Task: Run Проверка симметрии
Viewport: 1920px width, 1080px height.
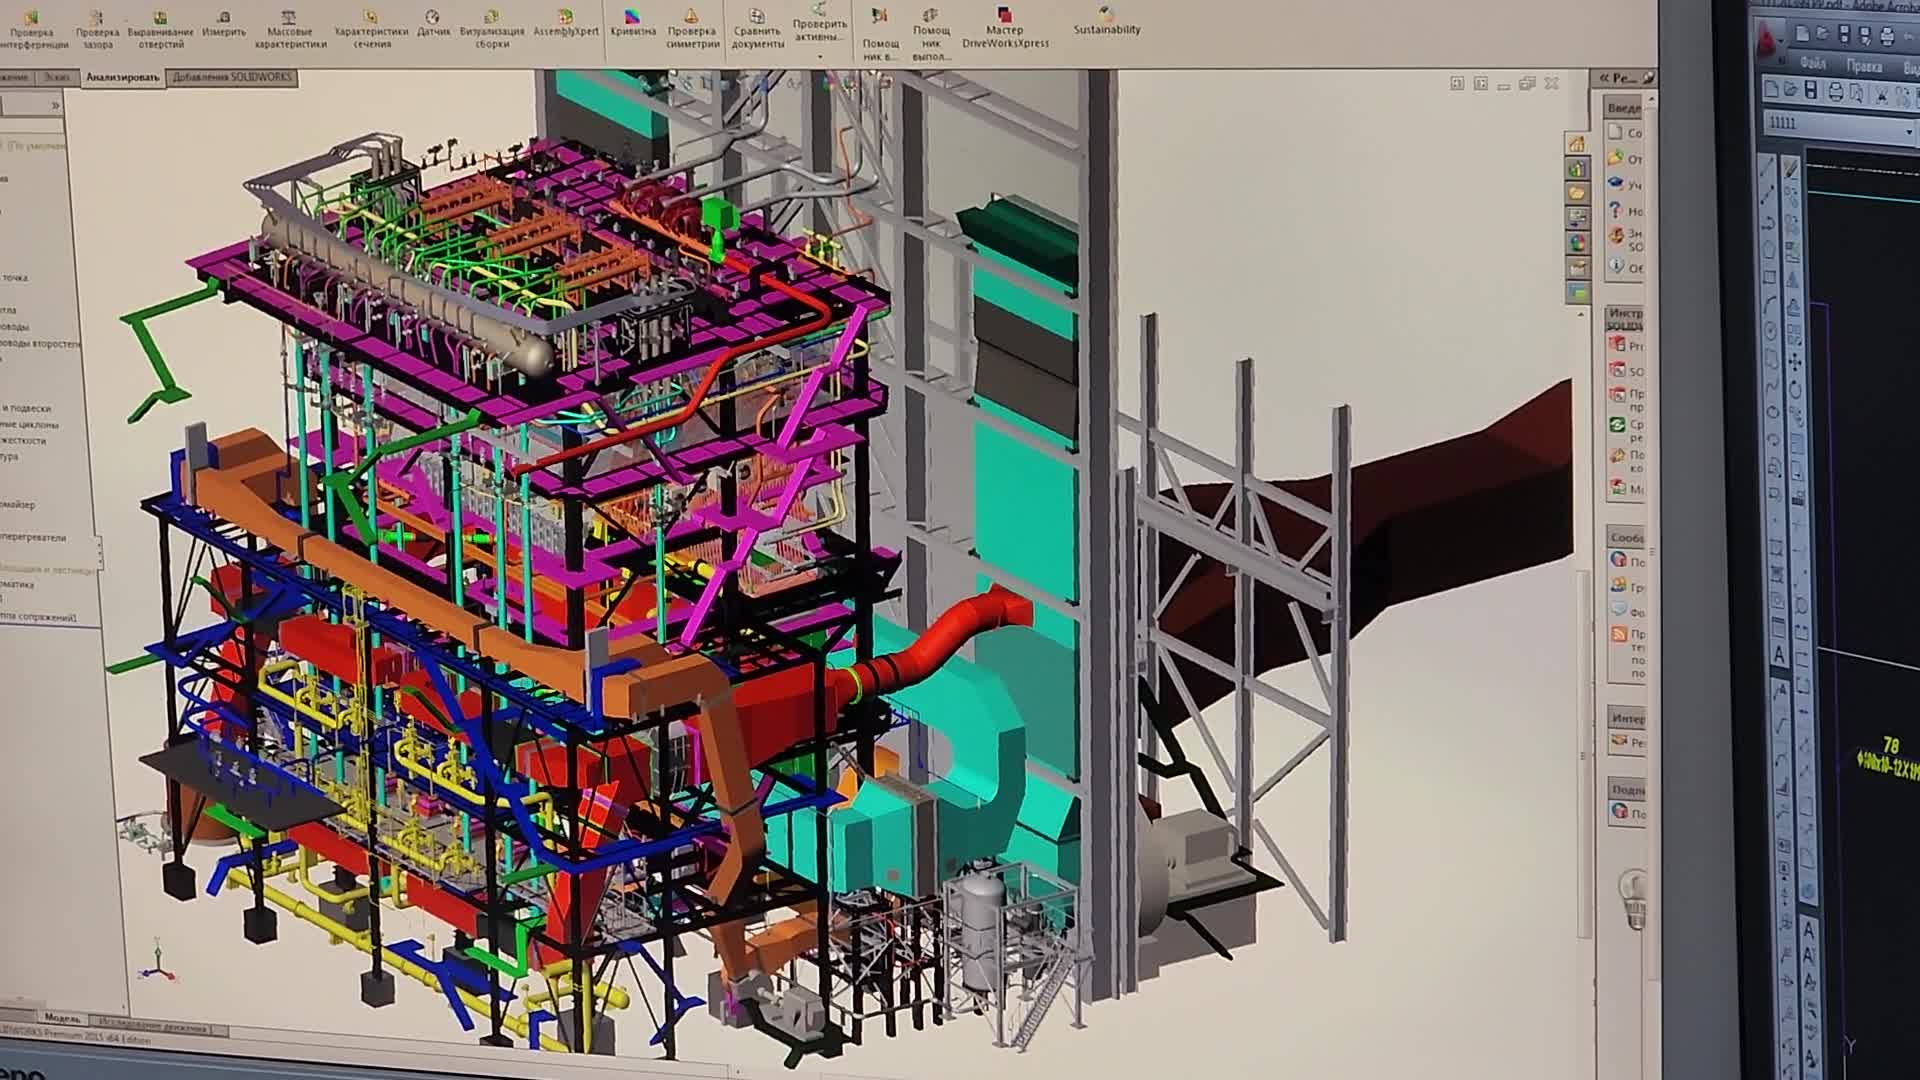Action: pos(692,29)
